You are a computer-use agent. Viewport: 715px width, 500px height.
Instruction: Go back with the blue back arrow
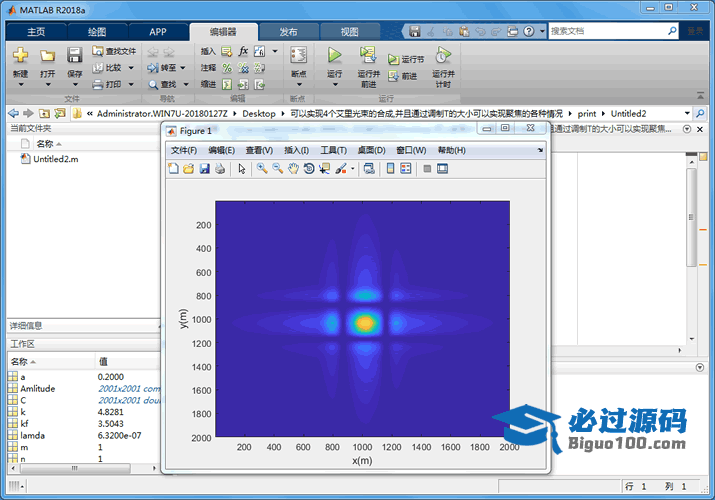[x=14, y=113]
